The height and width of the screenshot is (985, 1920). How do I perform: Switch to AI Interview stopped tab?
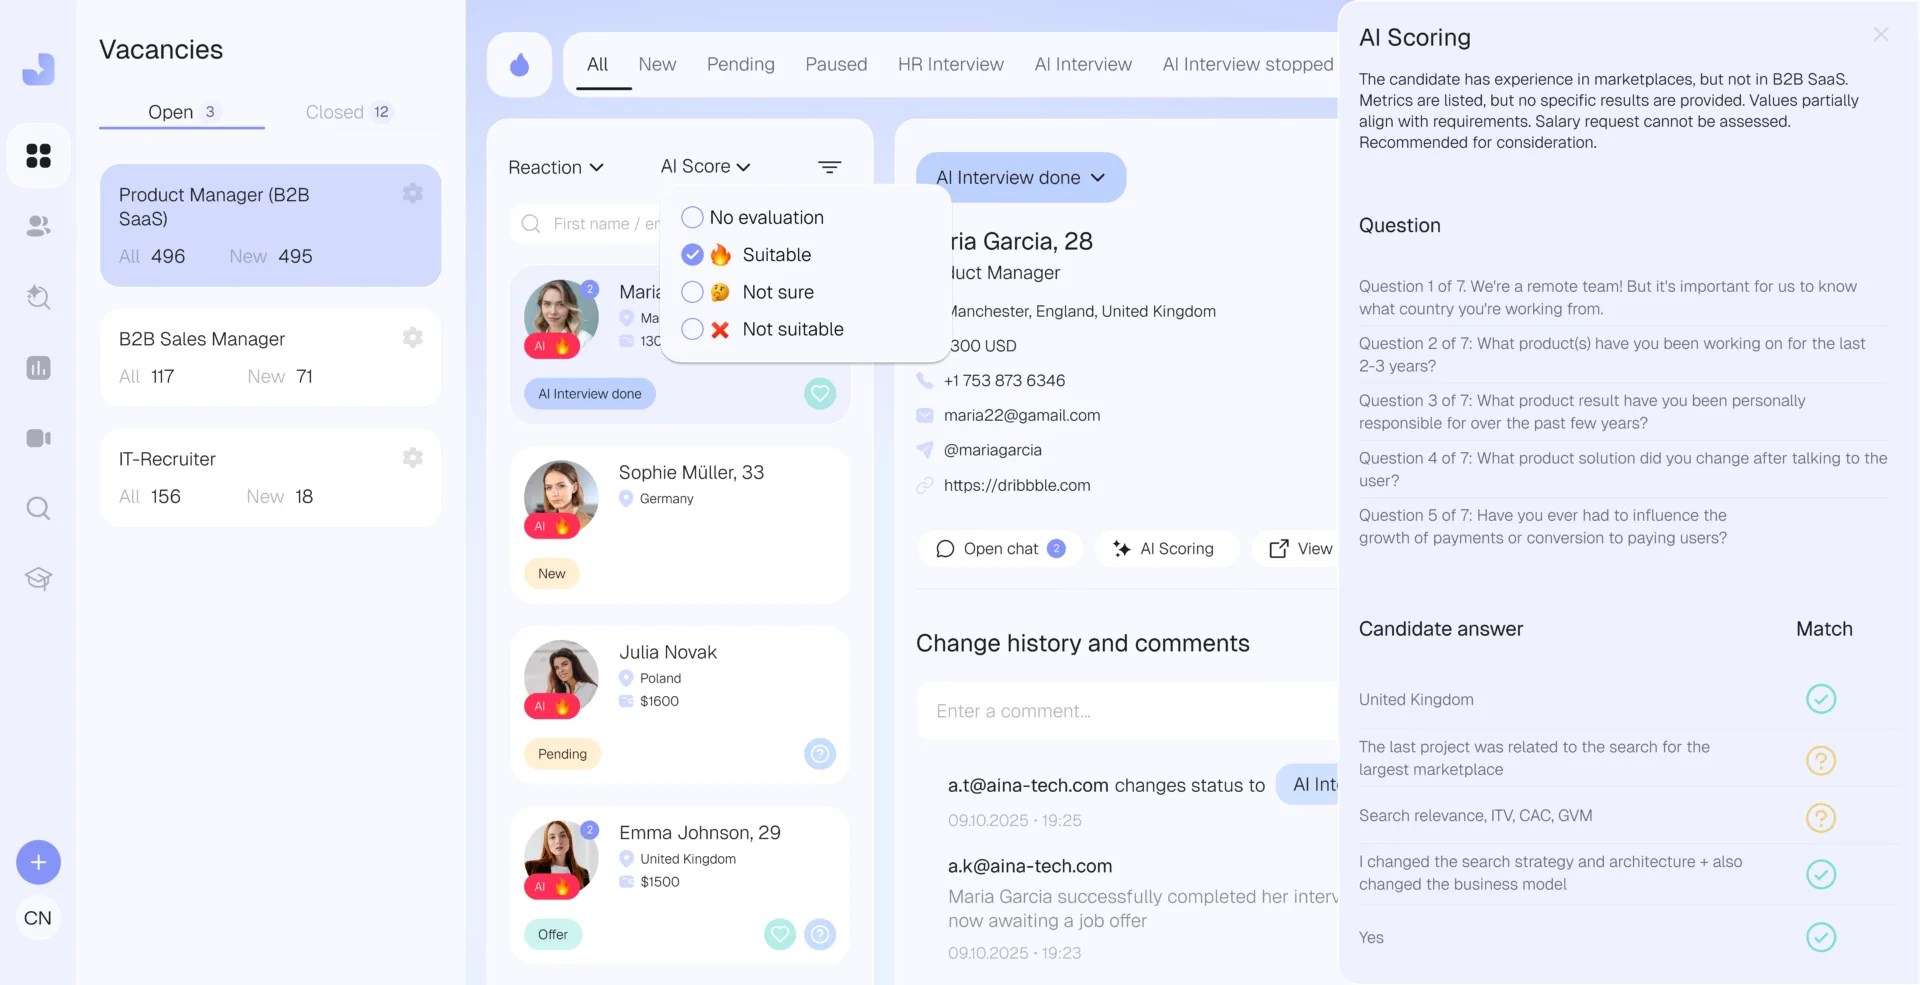pyautogui.click(x=1248, y=64)
